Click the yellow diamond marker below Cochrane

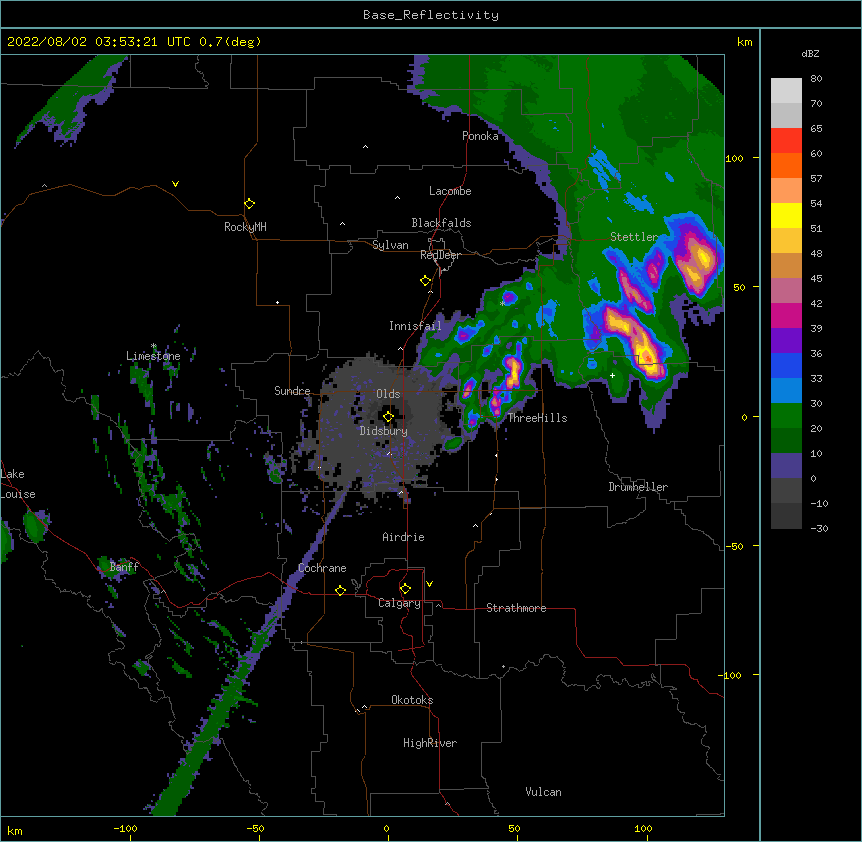click(x=340, y=590)
